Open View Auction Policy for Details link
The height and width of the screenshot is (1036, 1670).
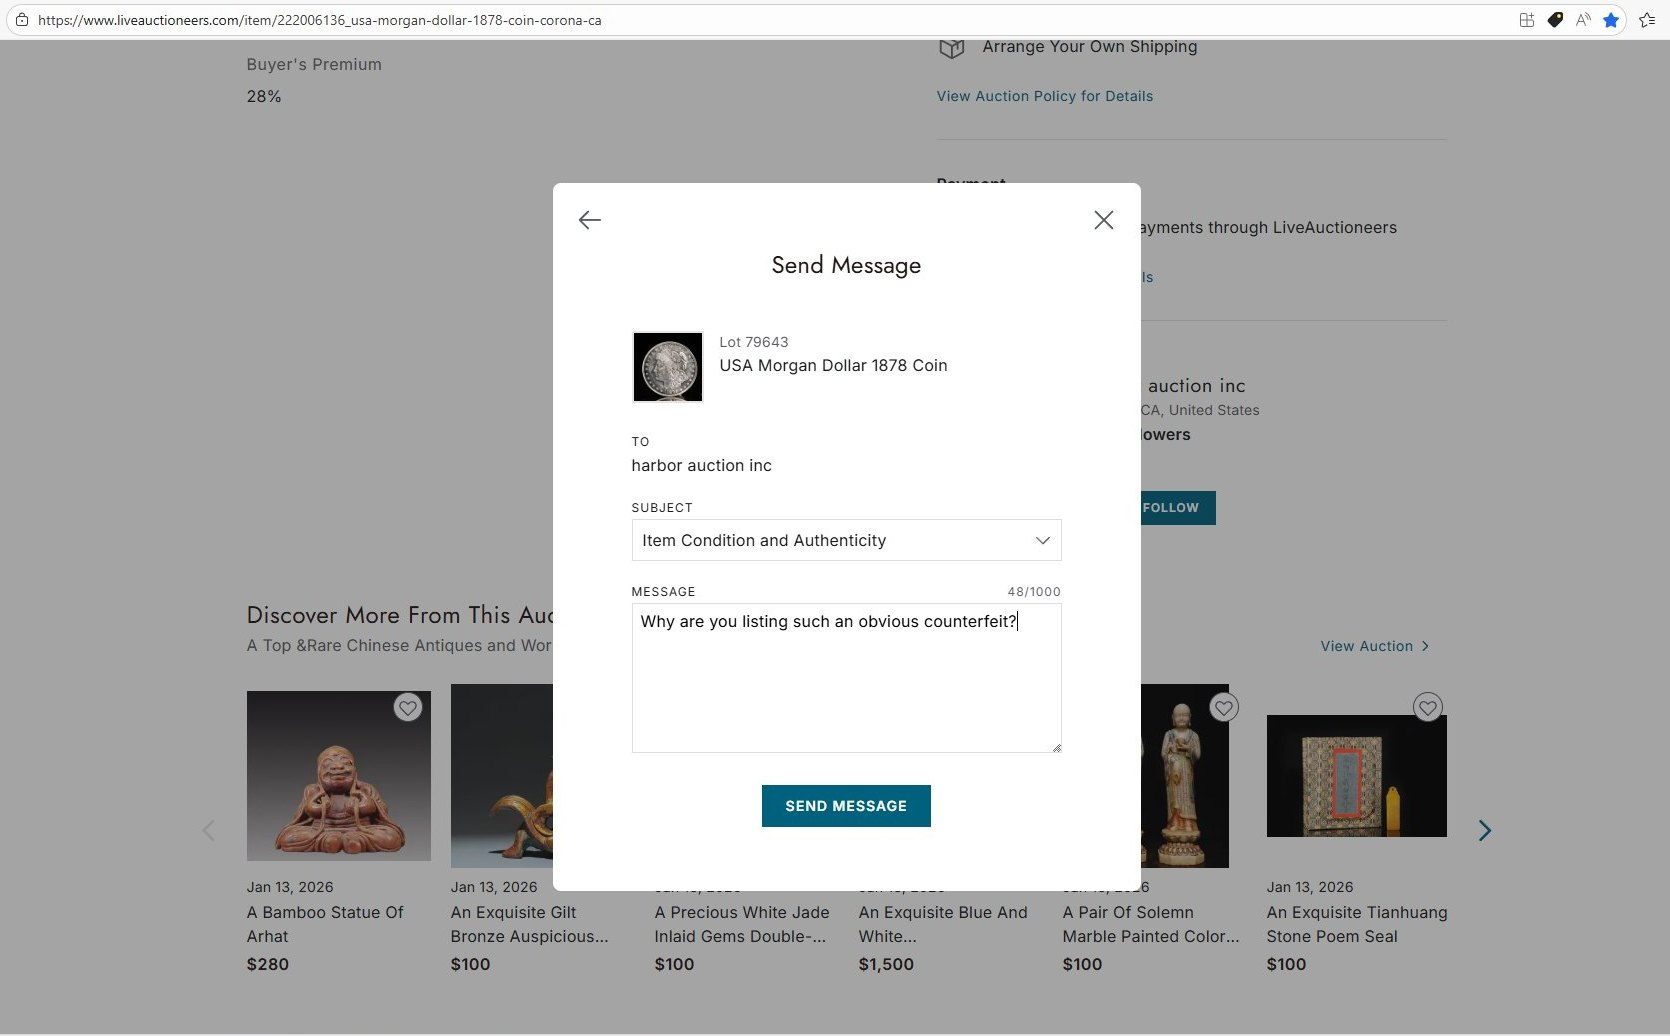click(1045, 96)
